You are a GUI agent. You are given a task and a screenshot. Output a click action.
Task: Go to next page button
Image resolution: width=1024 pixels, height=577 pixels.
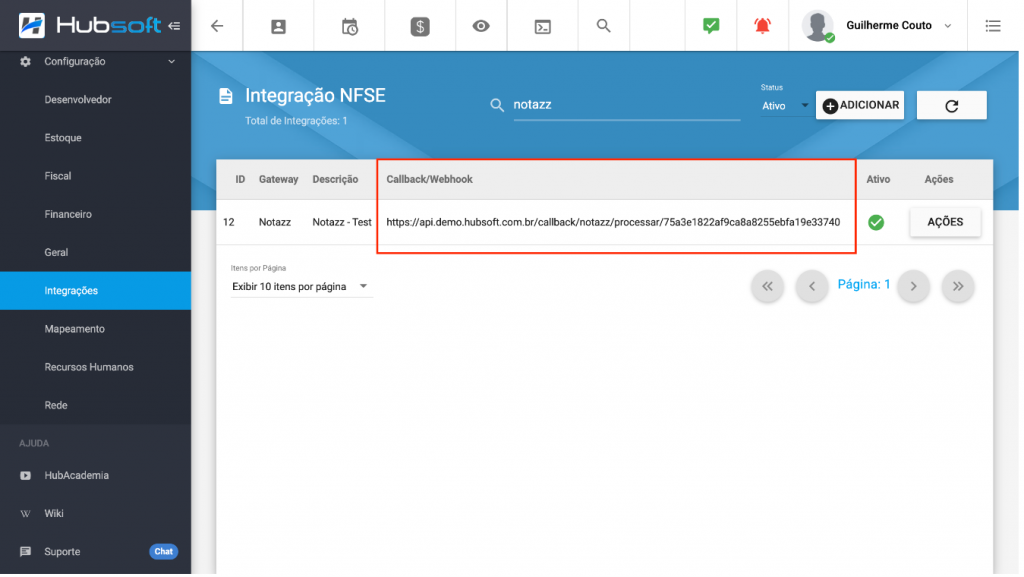tap(914, 286)
